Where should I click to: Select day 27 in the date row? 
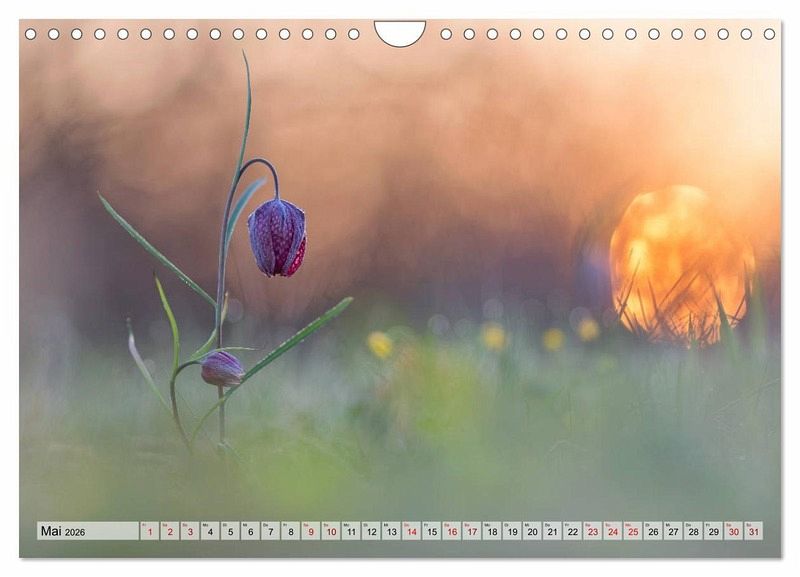click(673, 531)
